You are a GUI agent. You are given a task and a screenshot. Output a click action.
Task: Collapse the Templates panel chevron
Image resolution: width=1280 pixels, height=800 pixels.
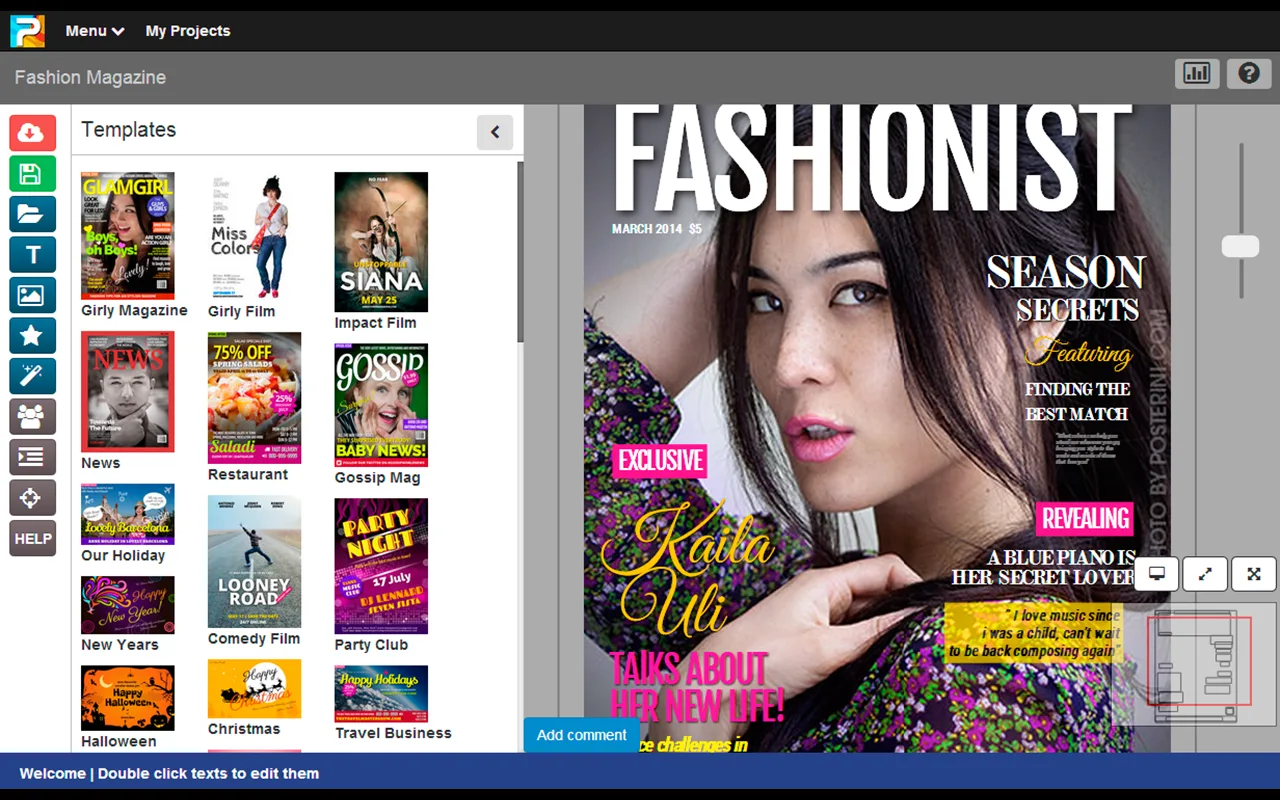[x=495, y=132]
